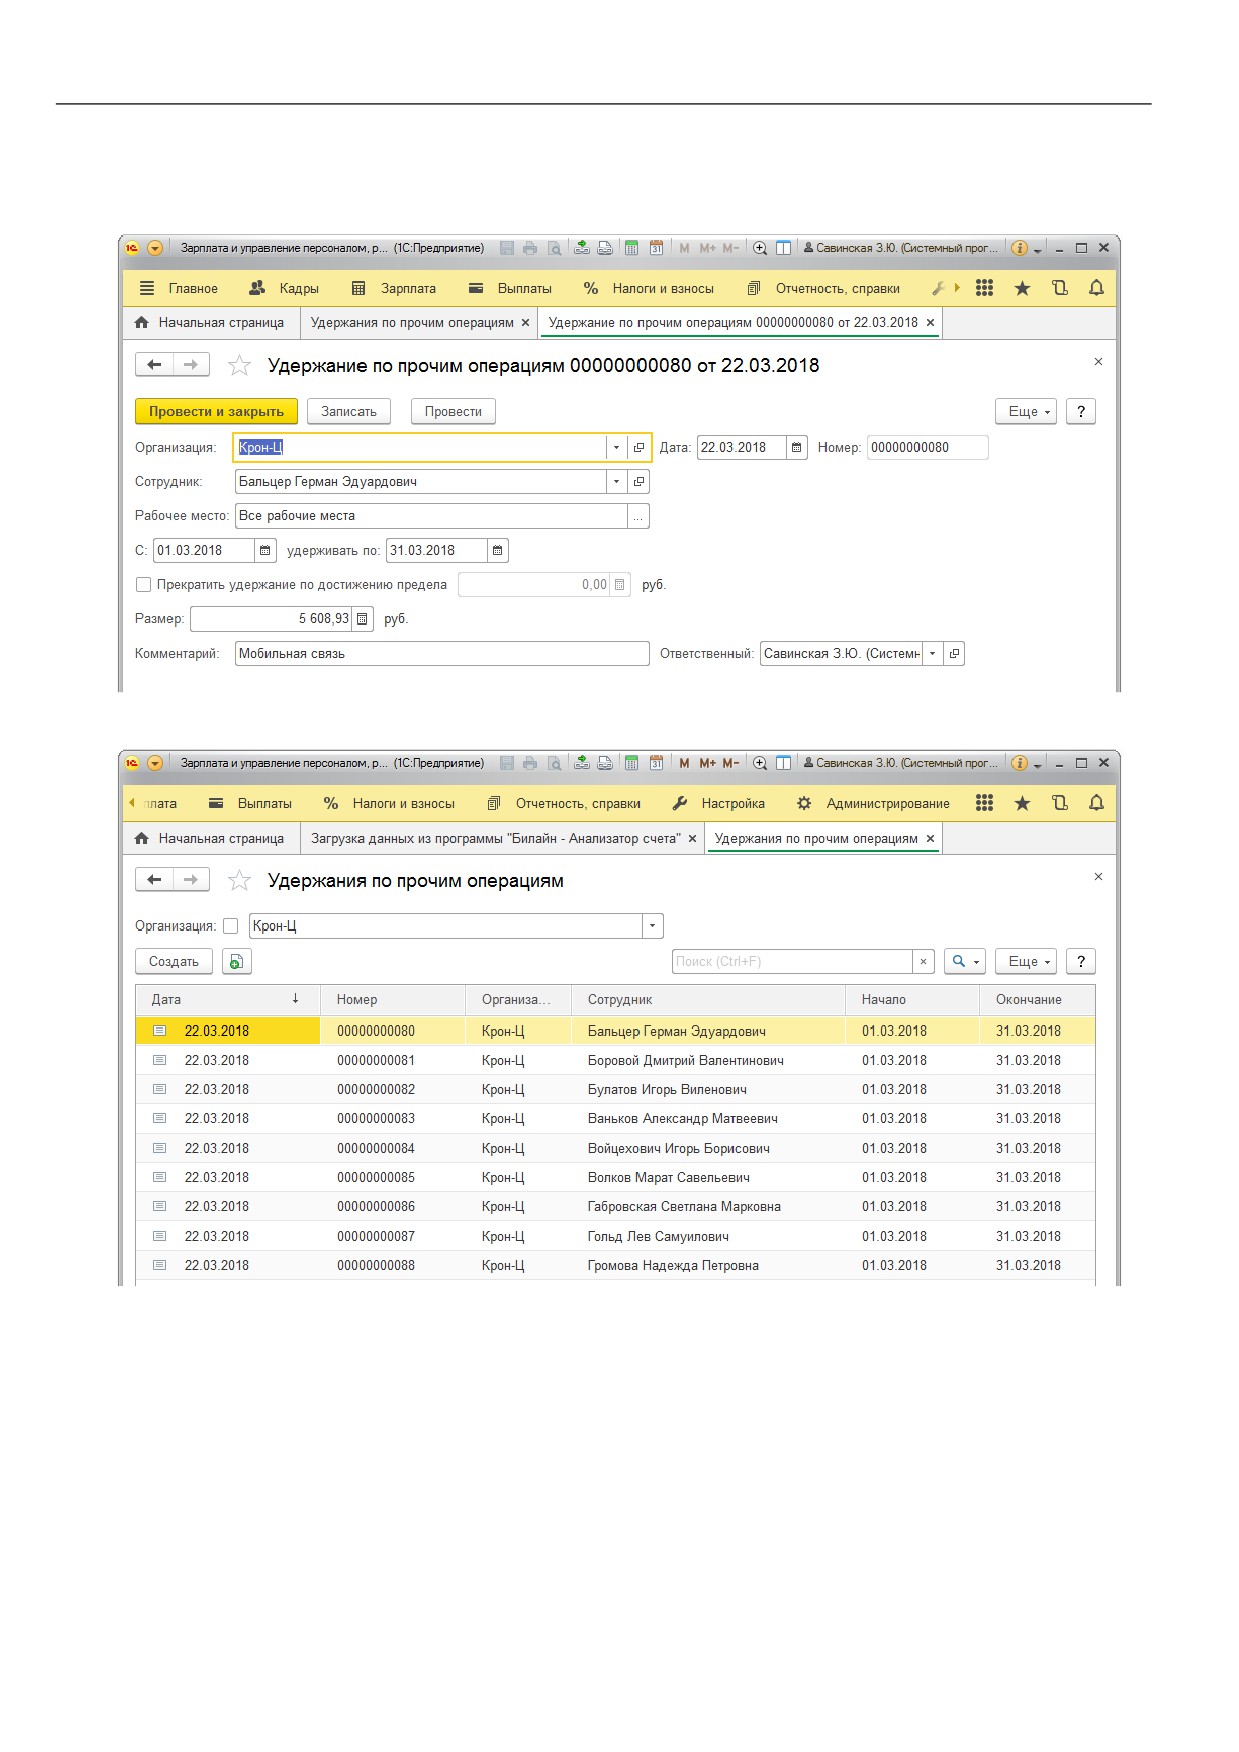Open Еще menu in document form

(x=1026, y=411)
